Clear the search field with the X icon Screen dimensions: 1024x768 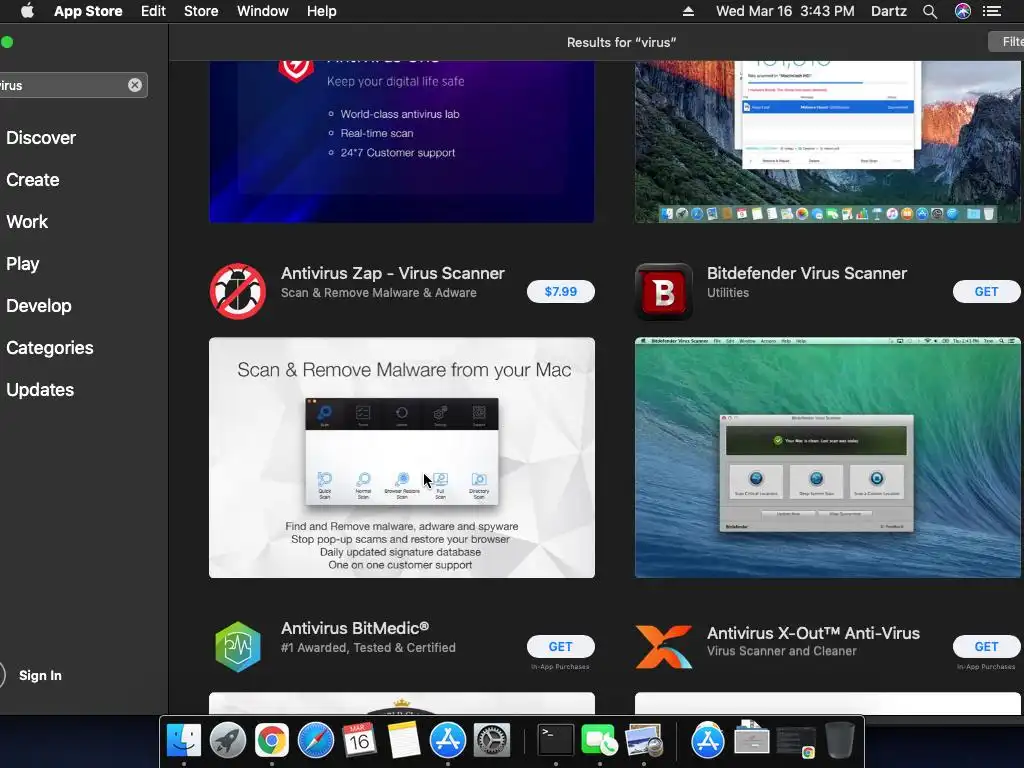point(135,85)
